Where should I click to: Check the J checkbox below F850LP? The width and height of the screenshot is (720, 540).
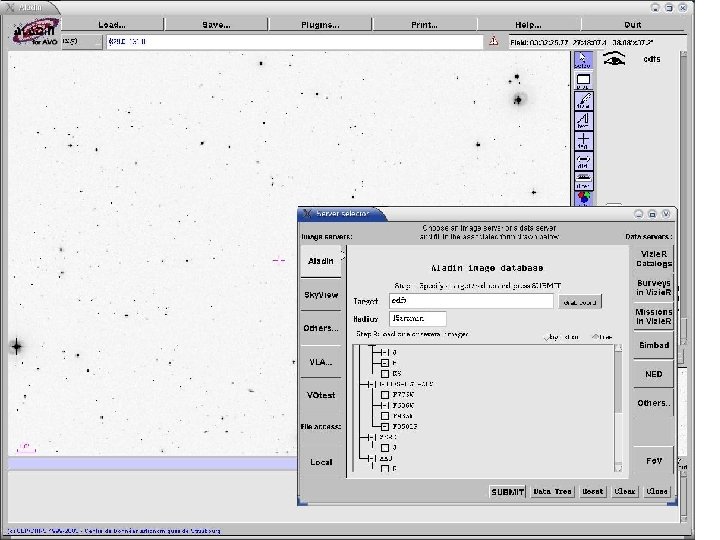click(x=385, y=448)
